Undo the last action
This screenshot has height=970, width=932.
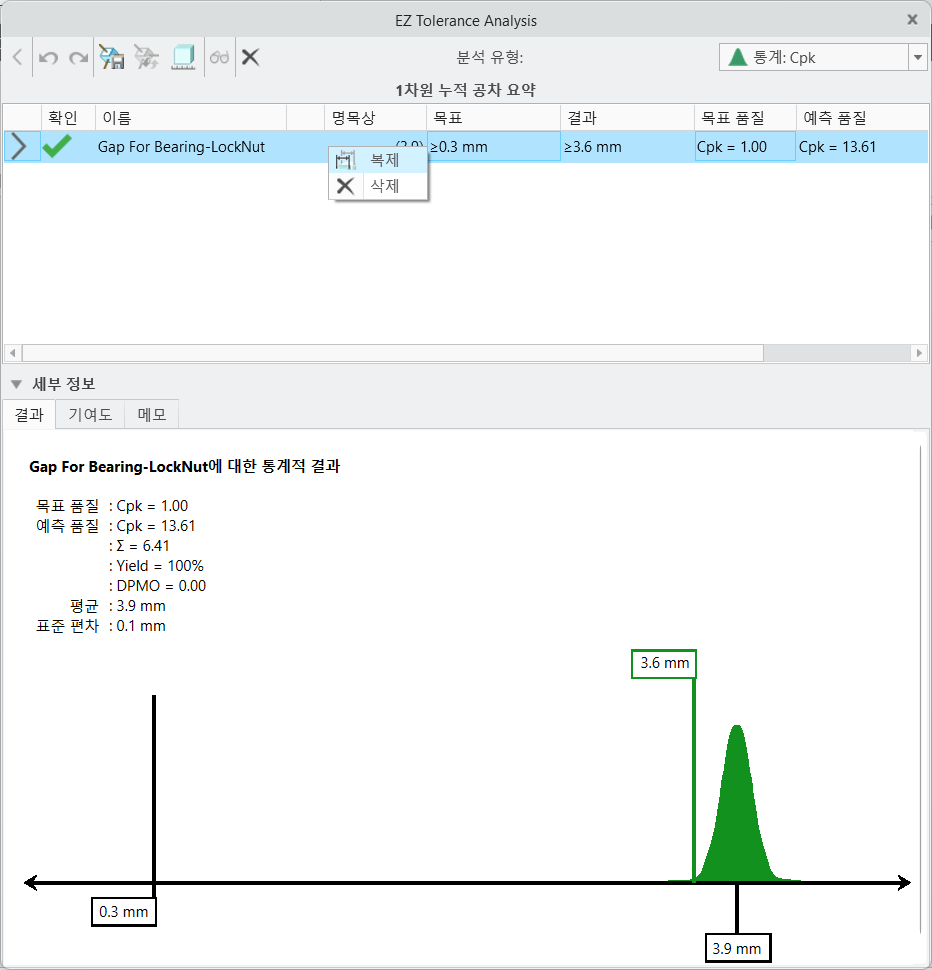[x=48, y=58]
